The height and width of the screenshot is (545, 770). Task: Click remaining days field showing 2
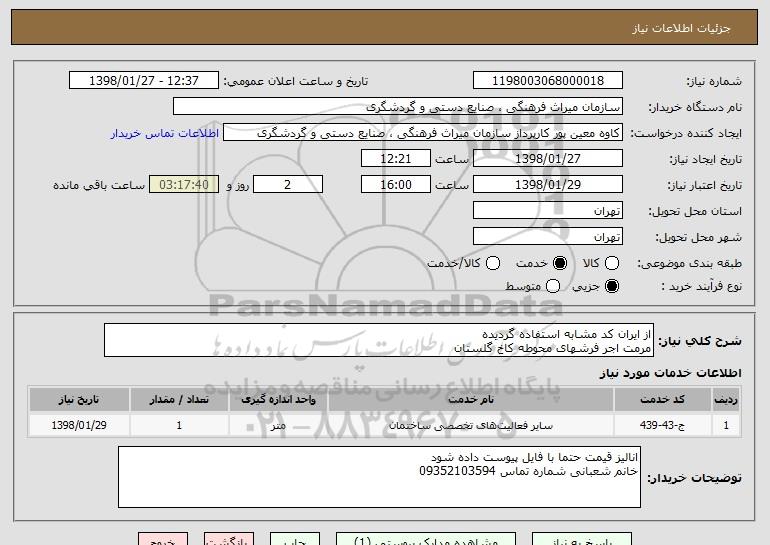(288, 185)
